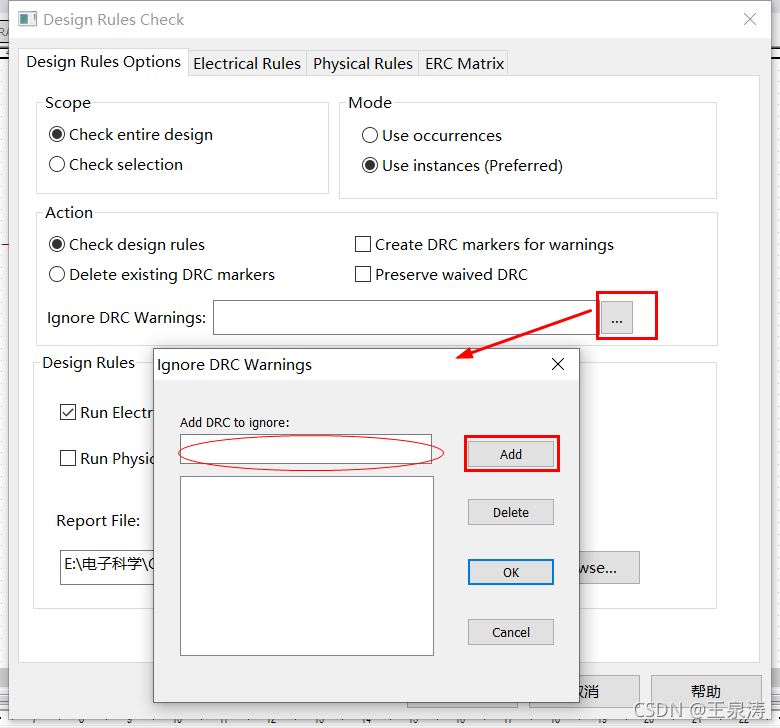Confirm with the OK button
Screen dimensions: 780x728
510,572
